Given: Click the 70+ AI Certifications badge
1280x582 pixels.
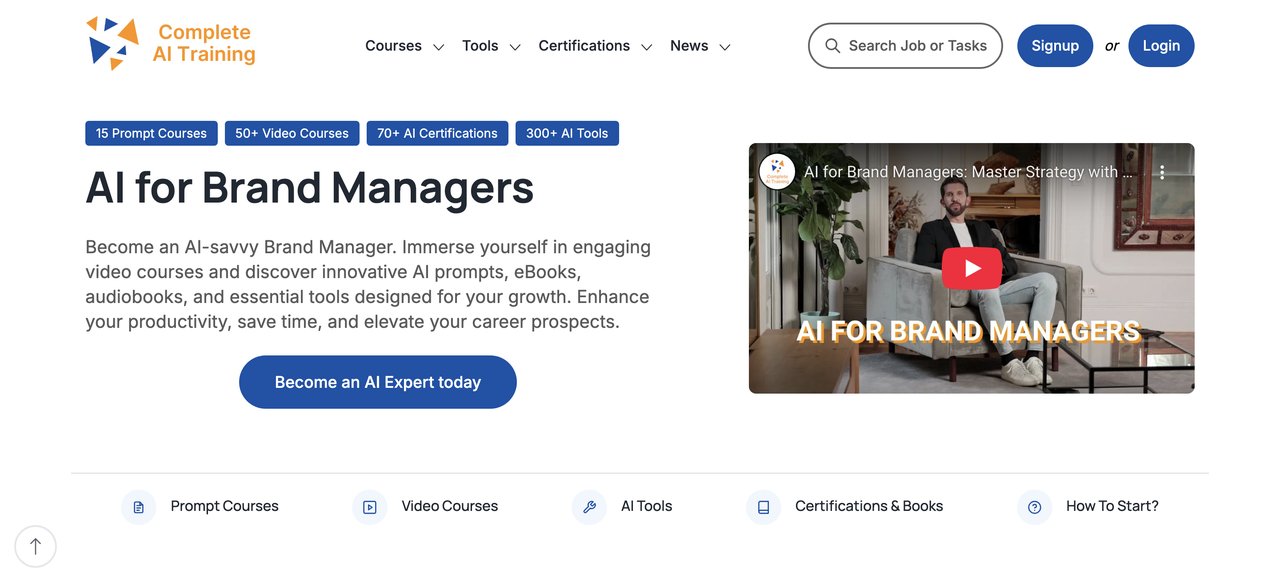Looking at the screenshot, I should click(x=437, y=133).
